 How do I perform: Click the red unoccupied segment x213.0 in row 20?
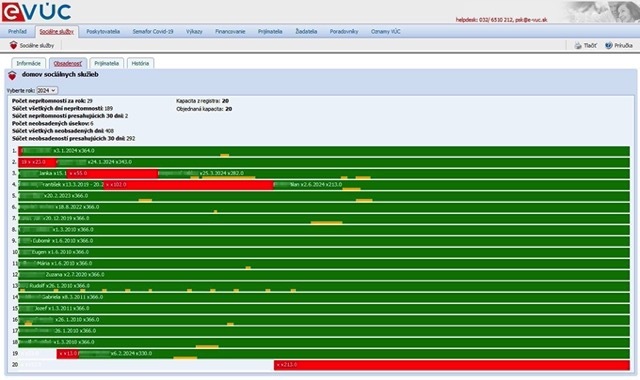point(452,365)
